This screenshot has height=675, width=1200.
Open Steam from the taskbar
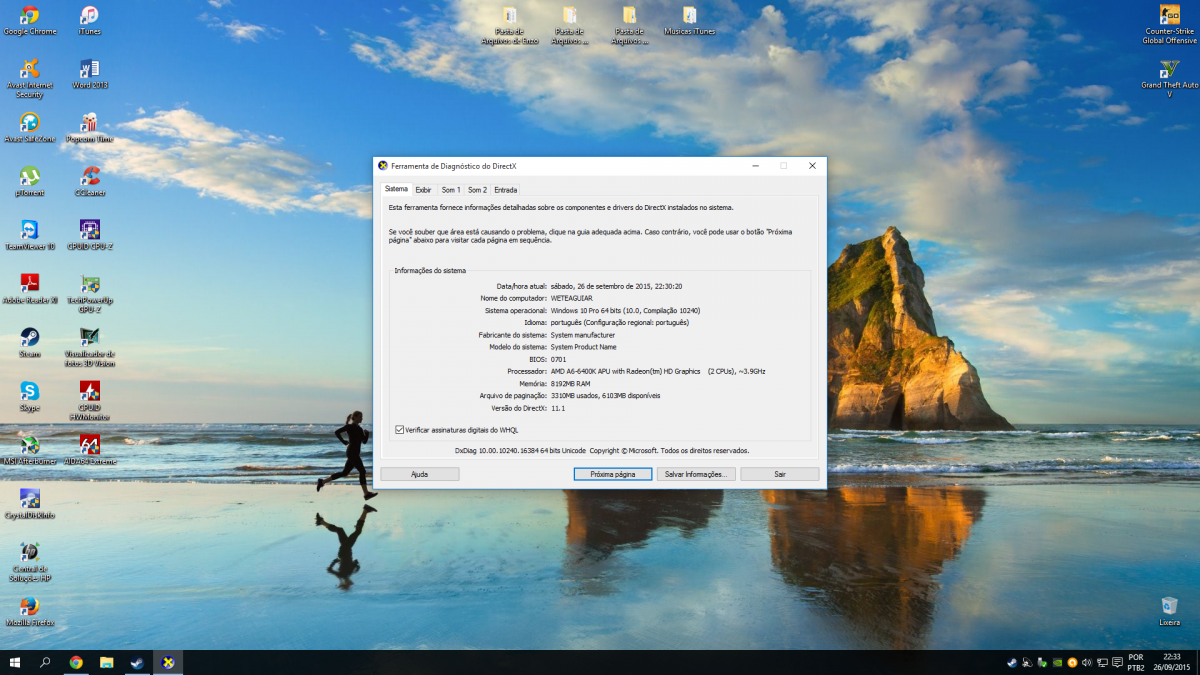pos(137,662)
